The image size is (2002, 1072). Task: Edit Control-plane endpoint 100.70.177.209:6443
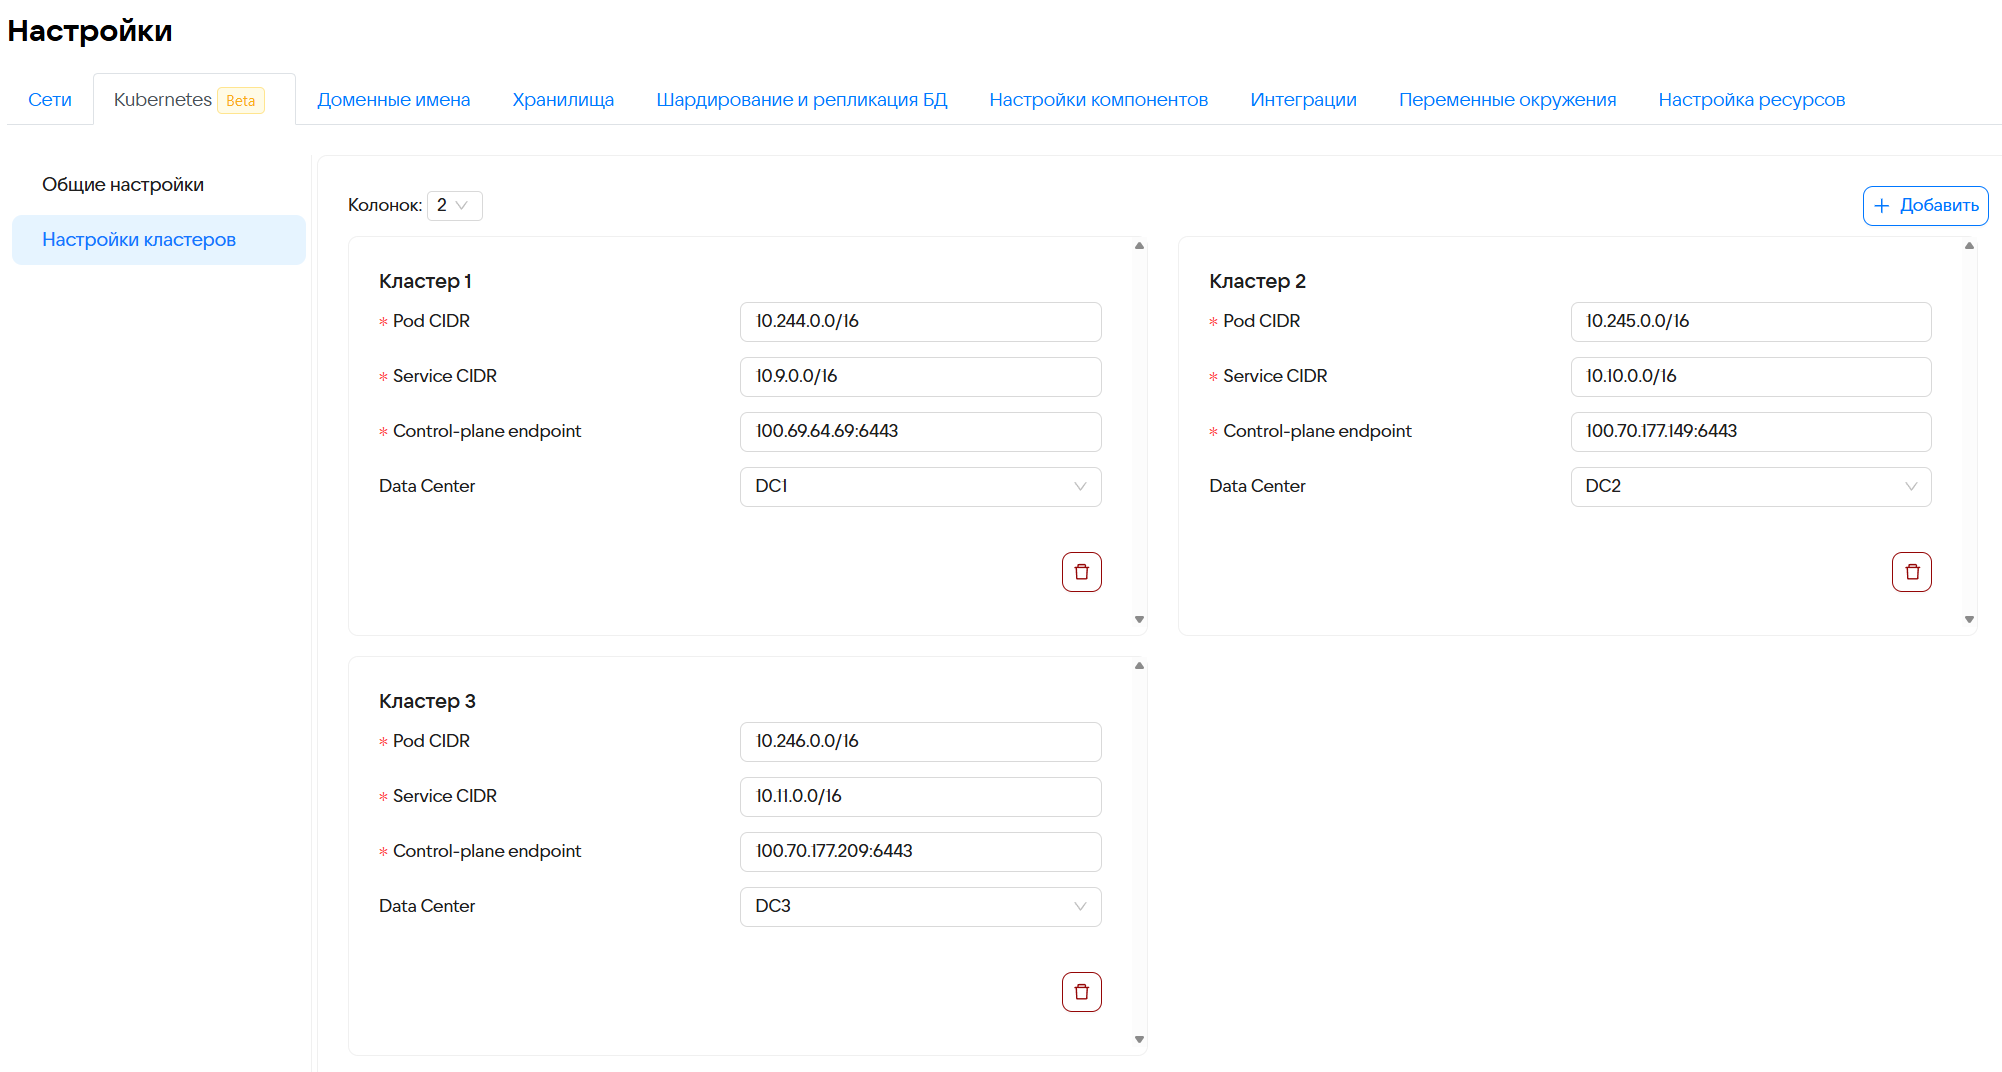pyautogui.click(x=920, y=852)
